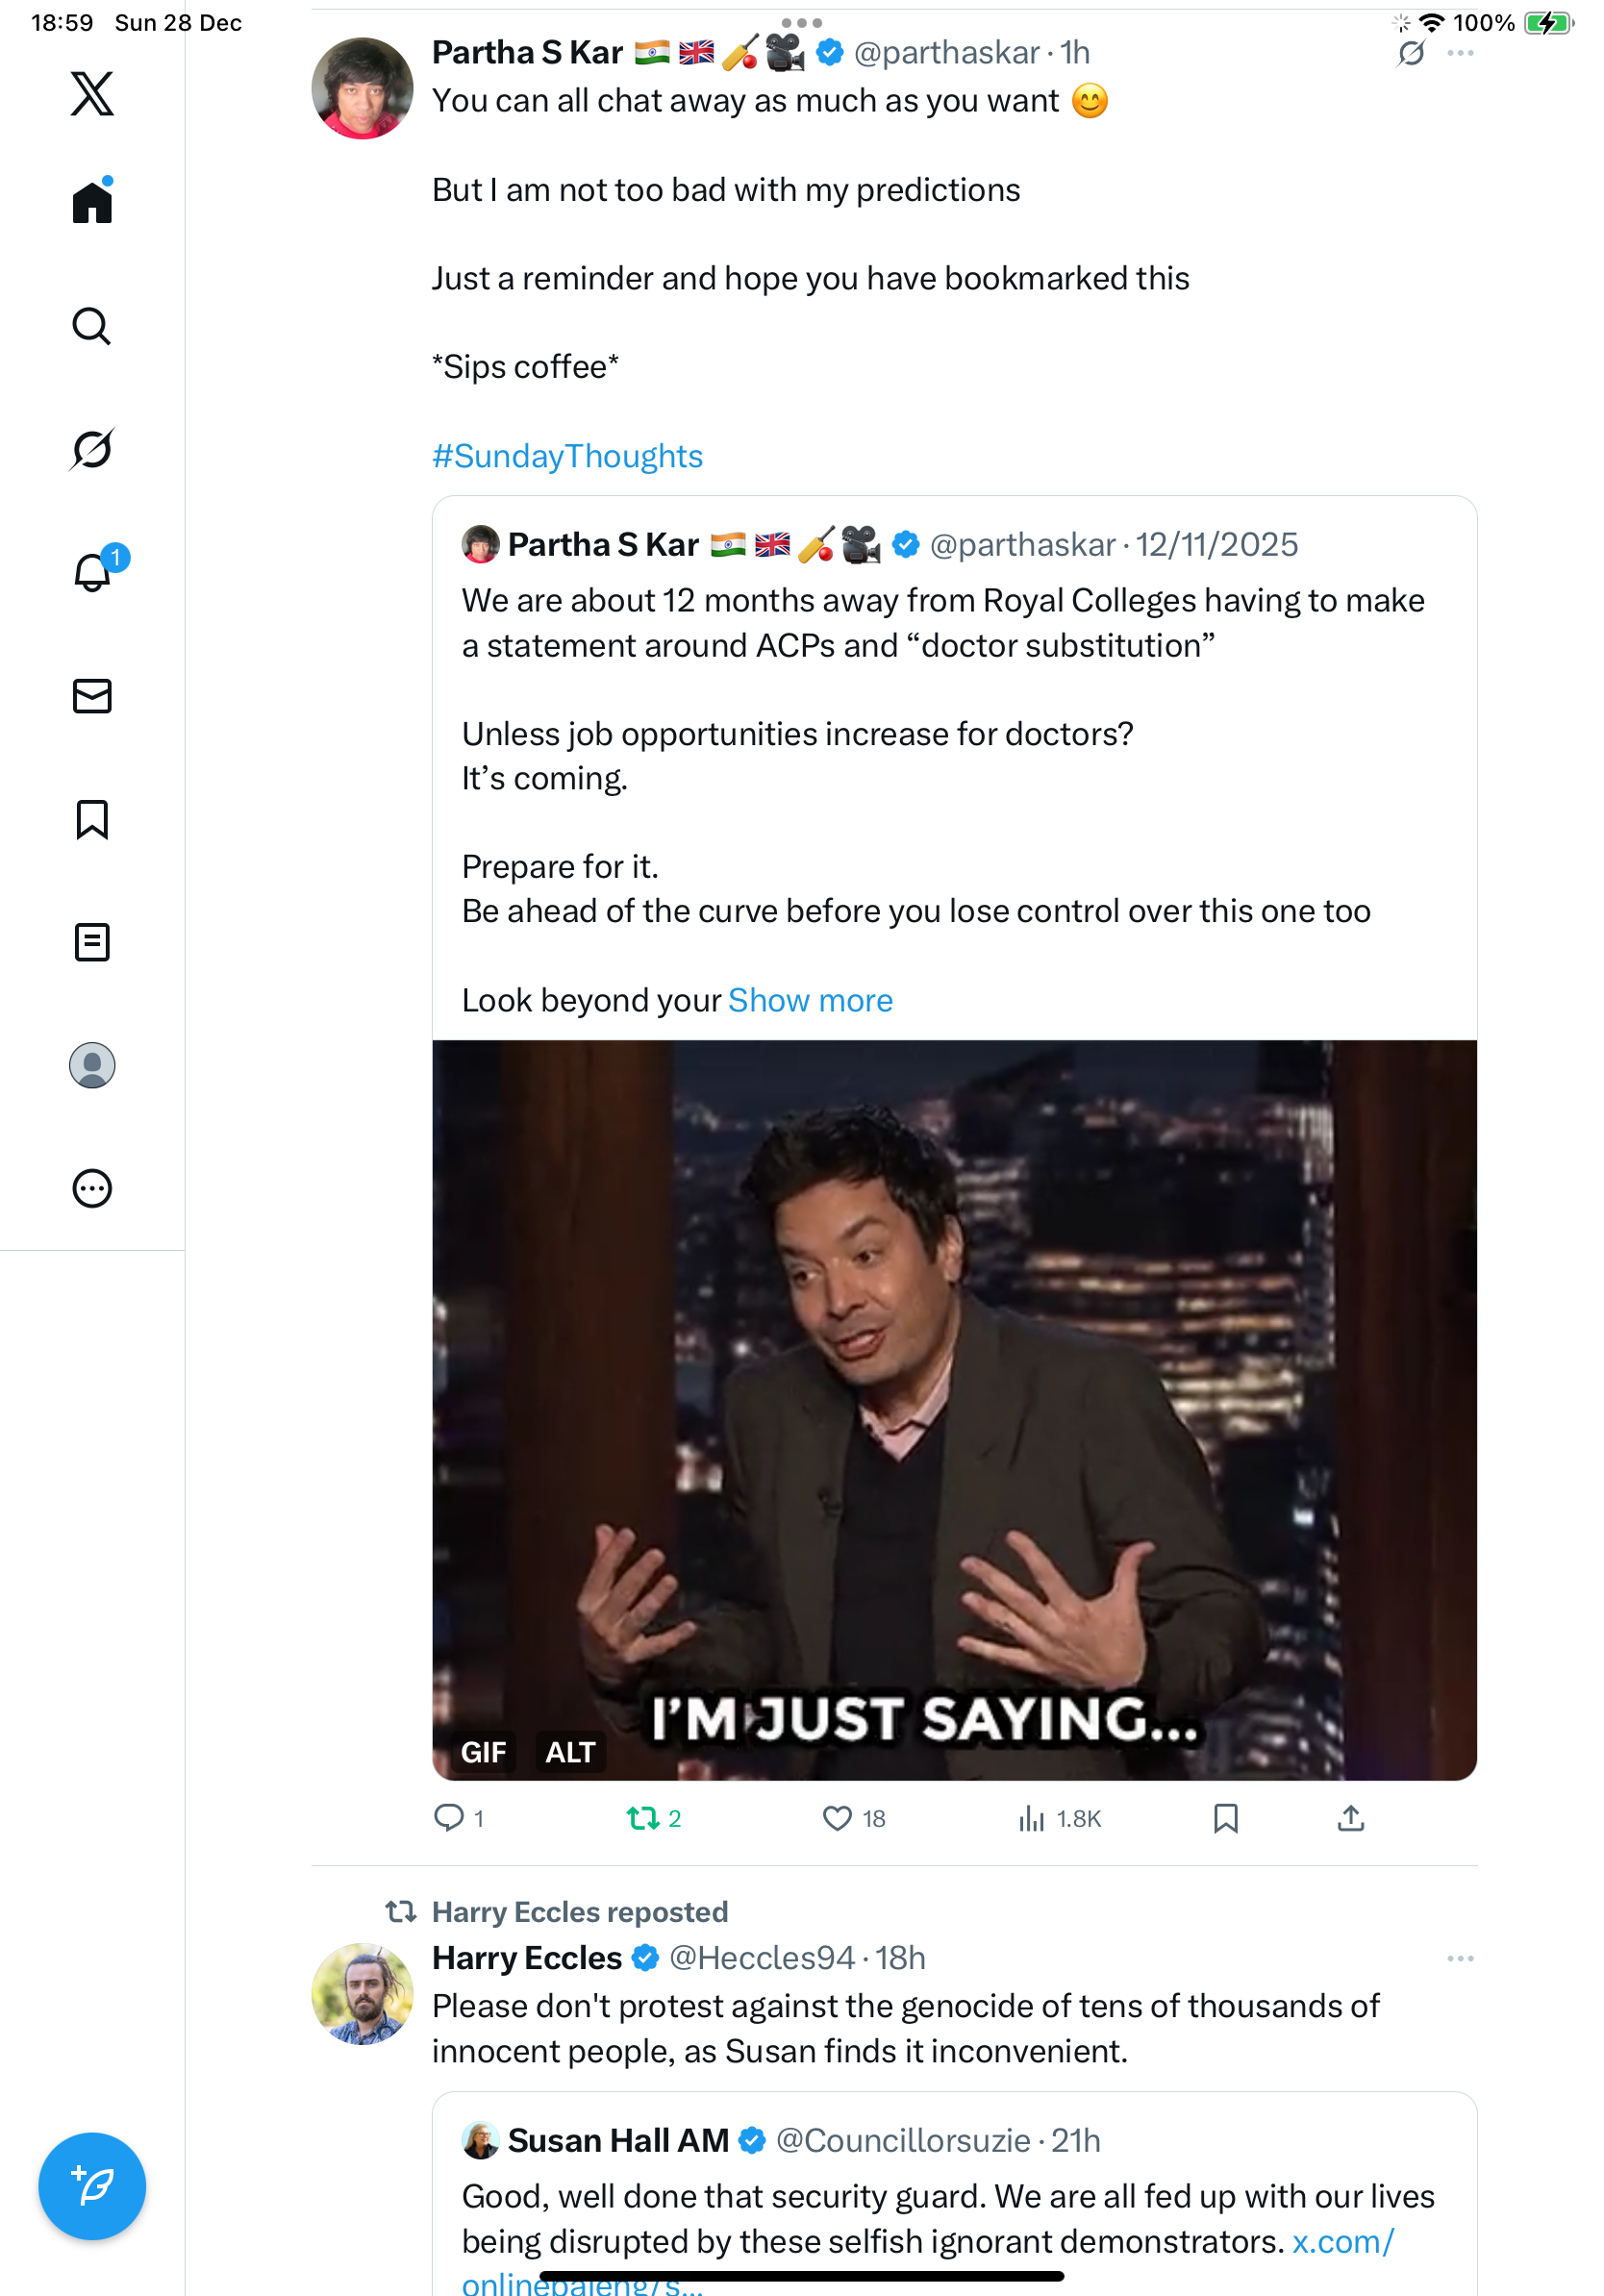Go to the Home feed

click(92, 203)
